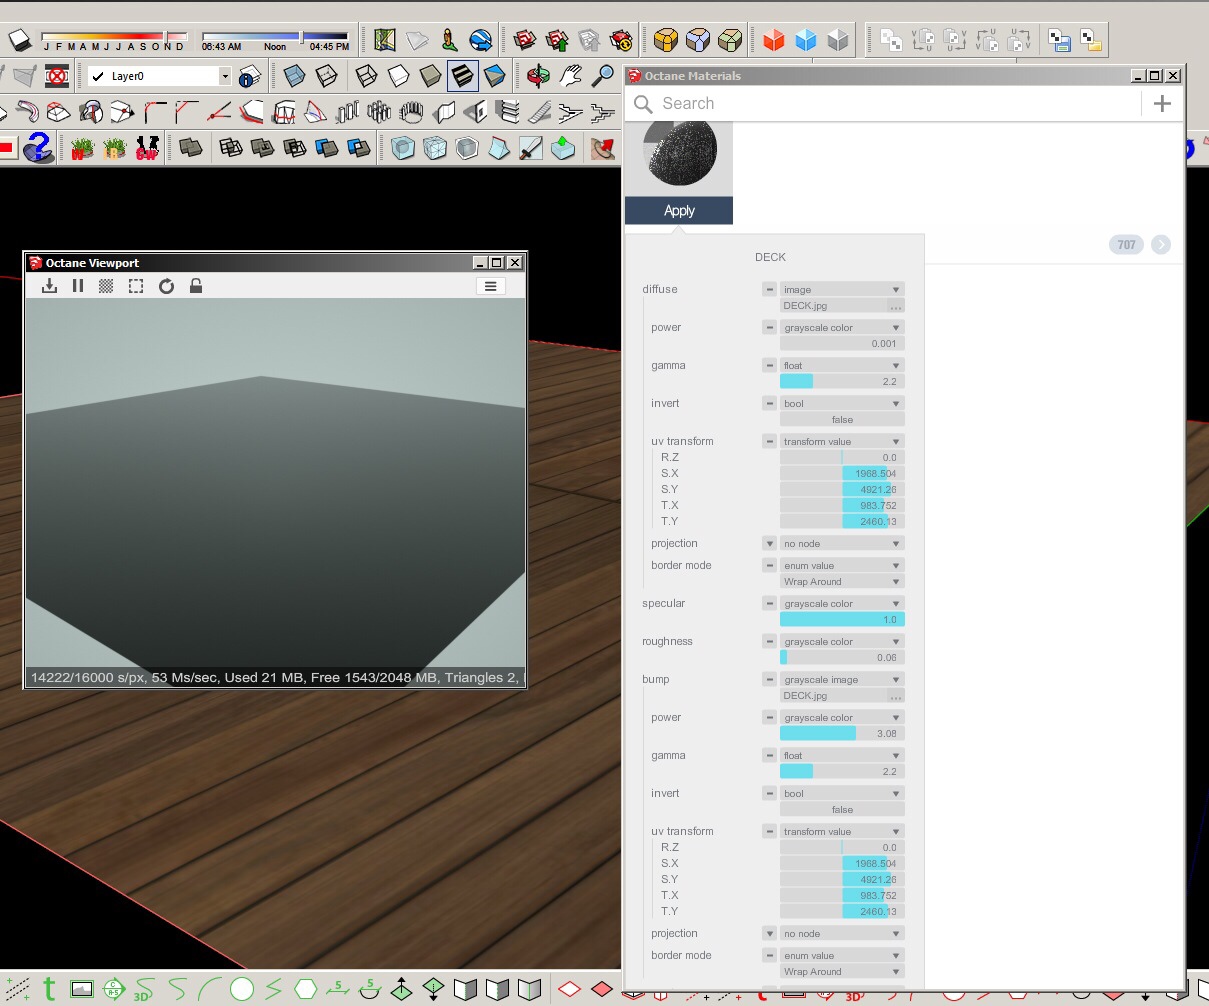The height and width of the screenshot is (1006, 1209).
Task: Select the render region icon in Octane Viewport
Action: [136, 286]
